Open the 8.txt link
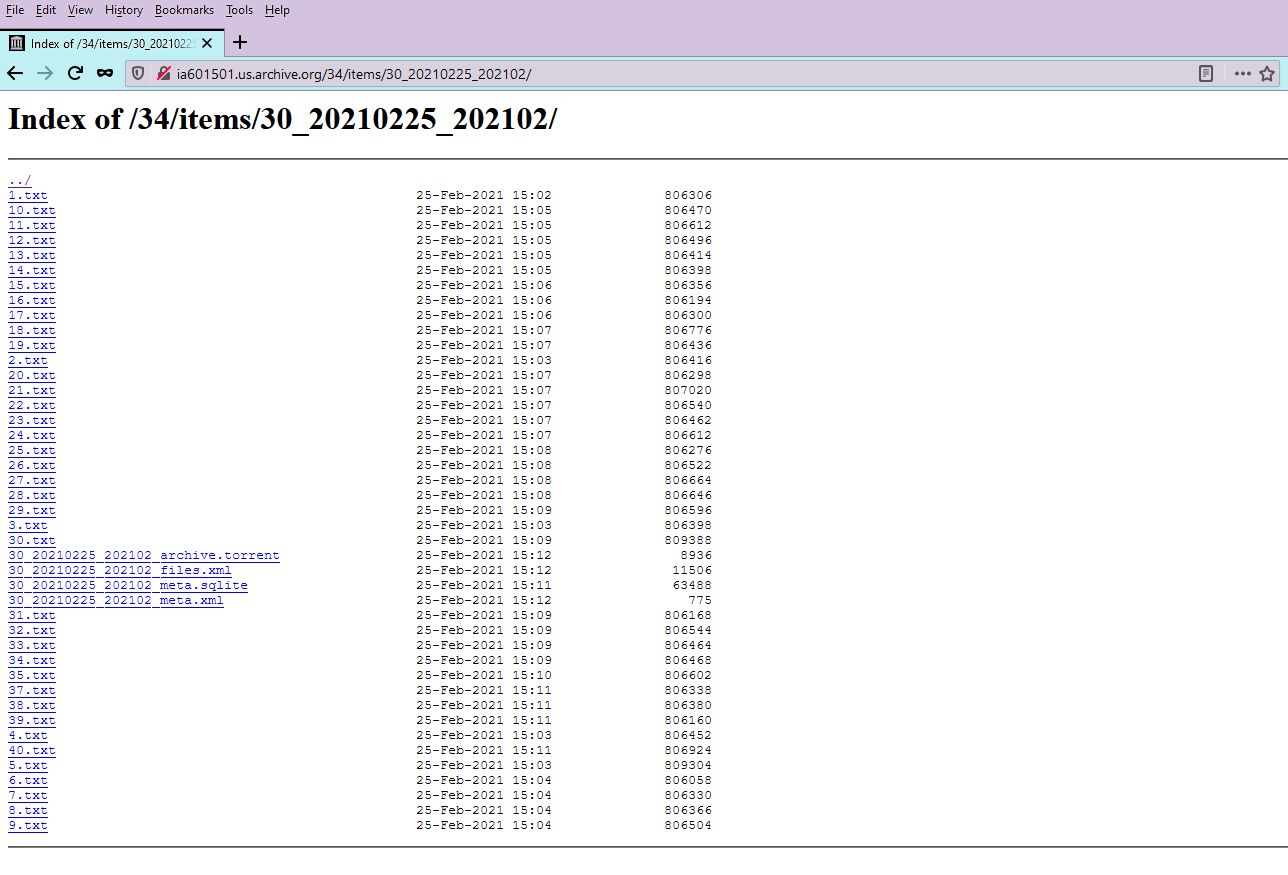This screenshot has width=1288, height=875. [28, 810]
